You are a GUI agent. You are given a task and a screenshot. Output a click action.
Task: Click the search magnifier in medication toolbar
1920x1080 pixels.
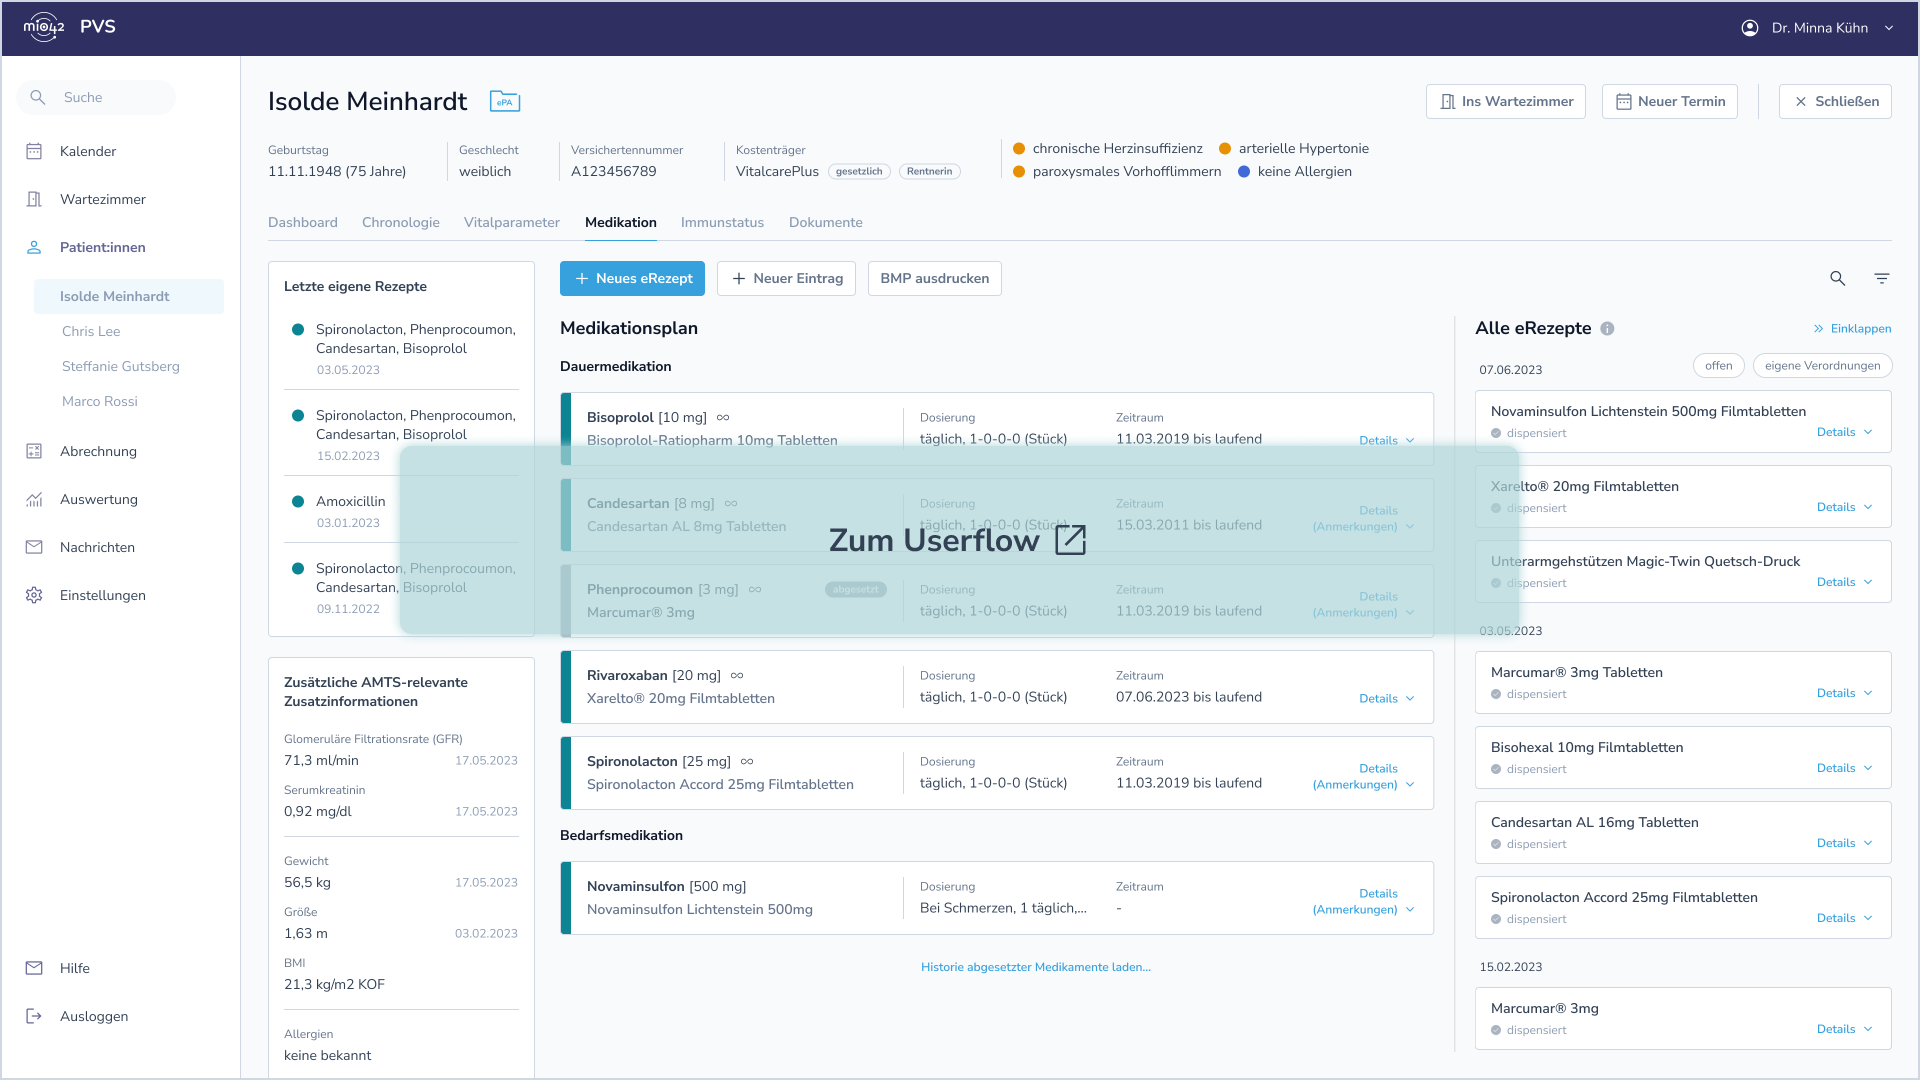click(x=1837, y=279)
